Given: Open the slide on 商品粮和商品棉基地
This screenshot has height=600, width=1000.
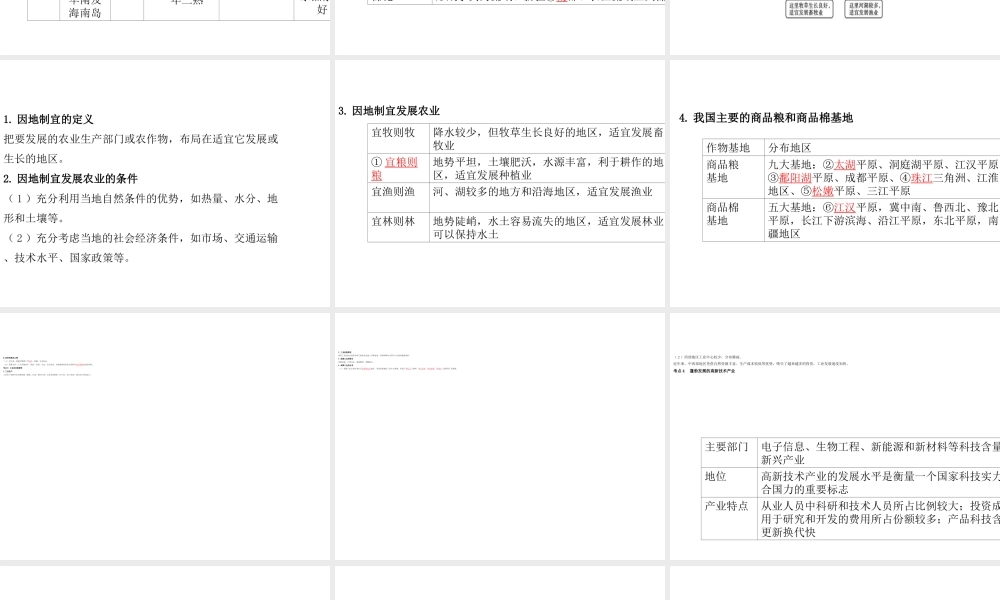Looking at the screenshot, I should point(835,183).
